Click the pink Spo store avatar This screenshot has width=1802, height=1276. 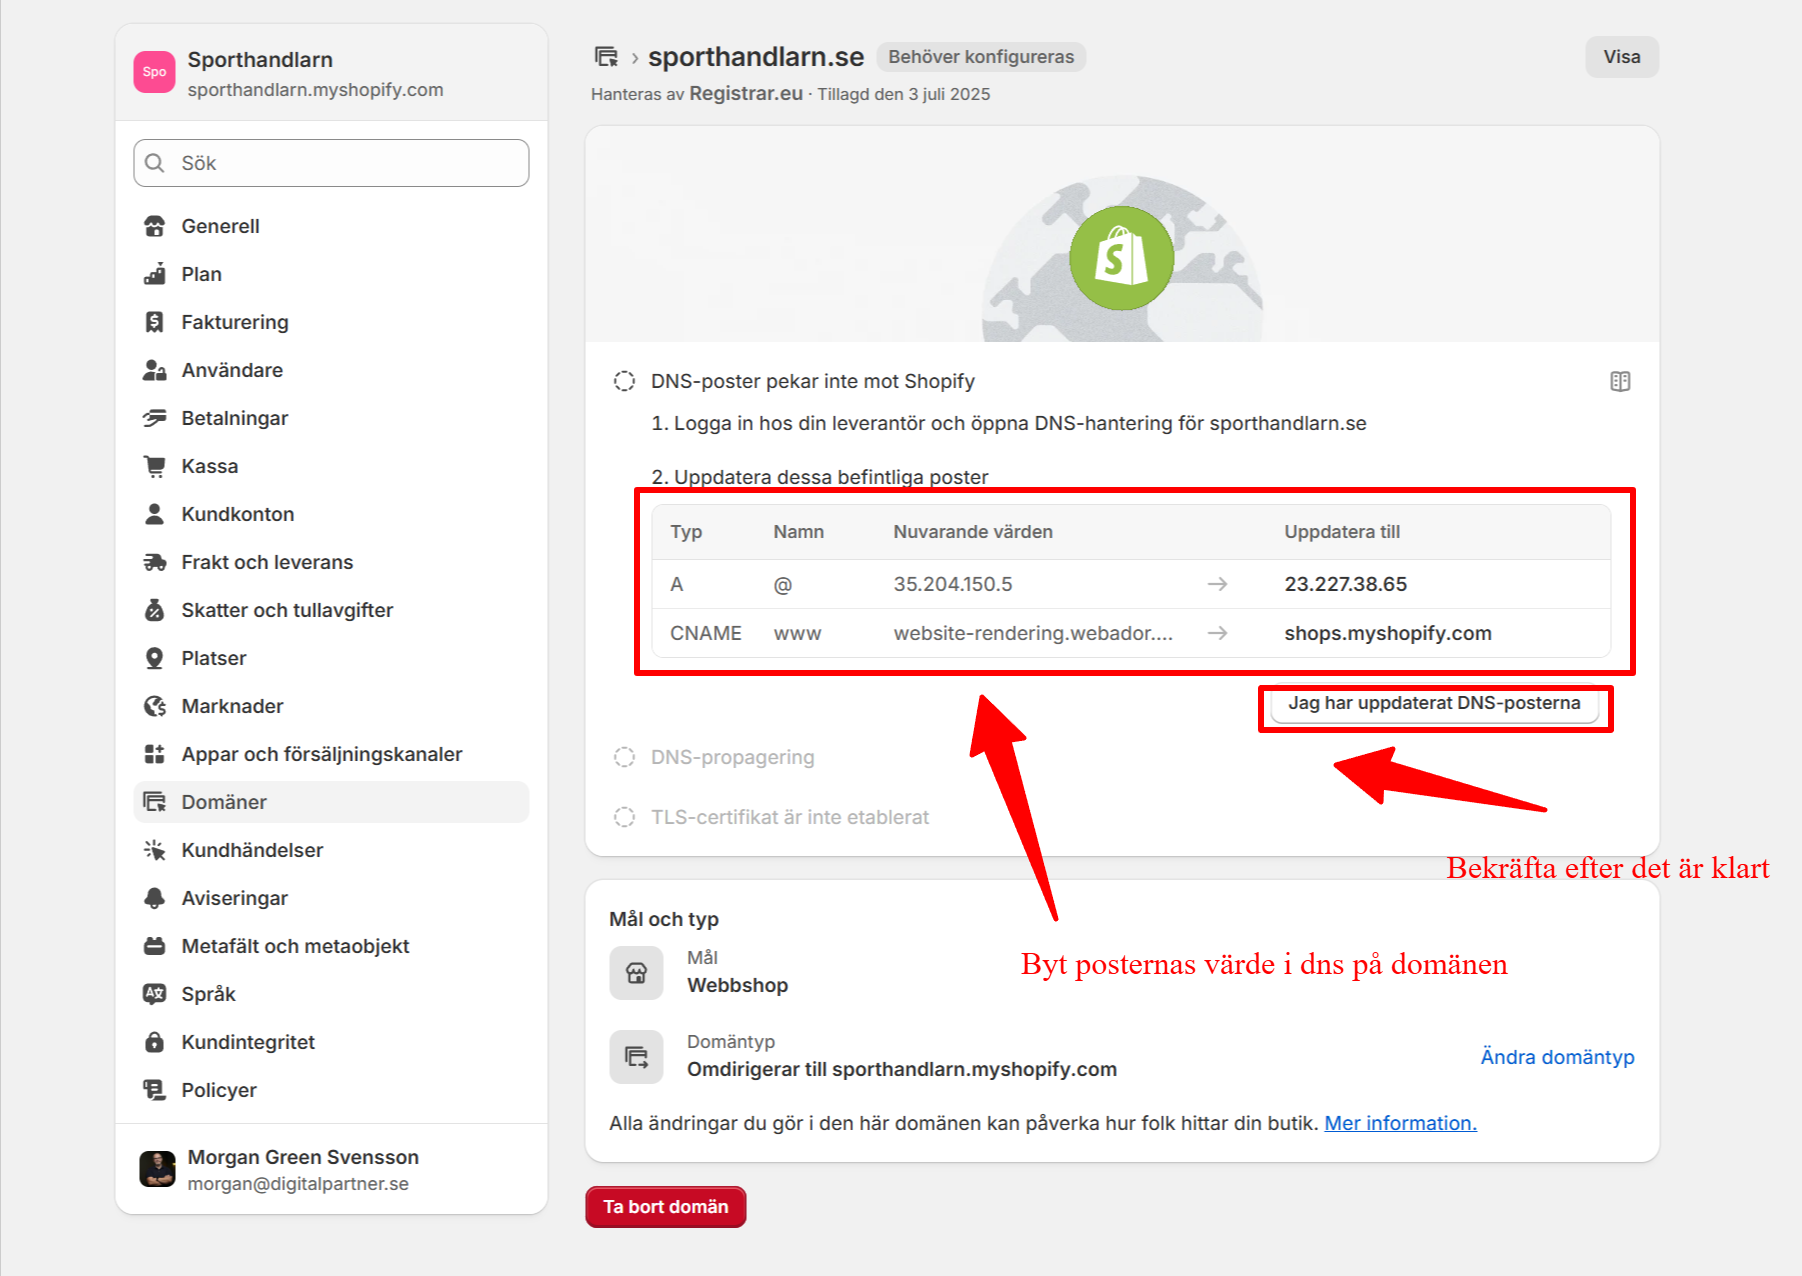(x=154, y=72)
